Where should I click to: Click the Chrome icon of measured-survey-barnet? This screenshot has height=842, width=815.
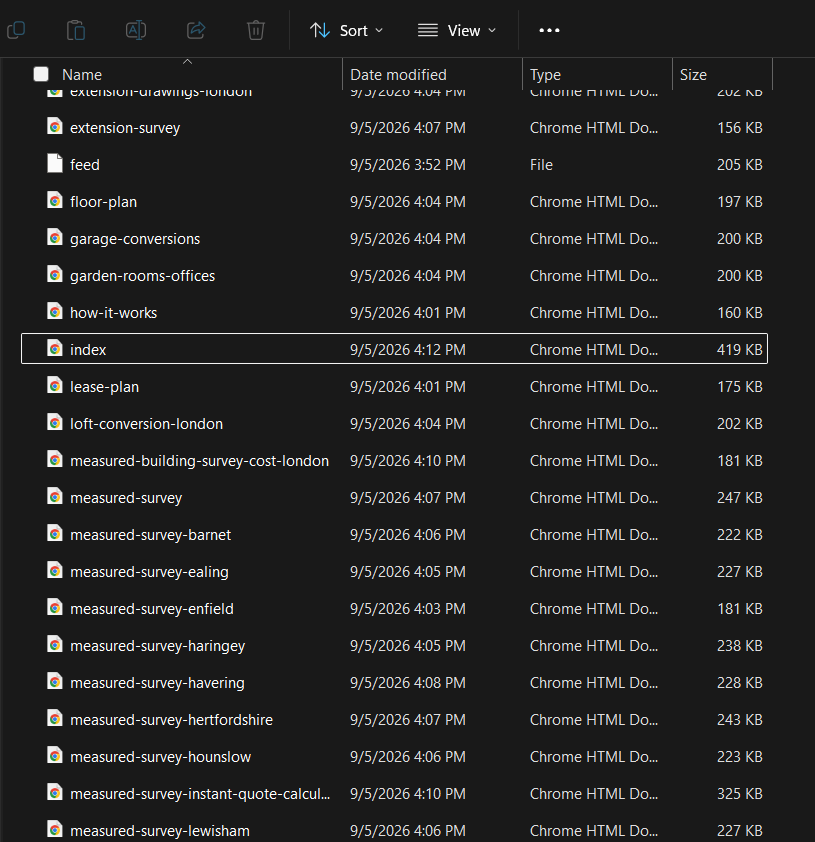tap(54, 534)
